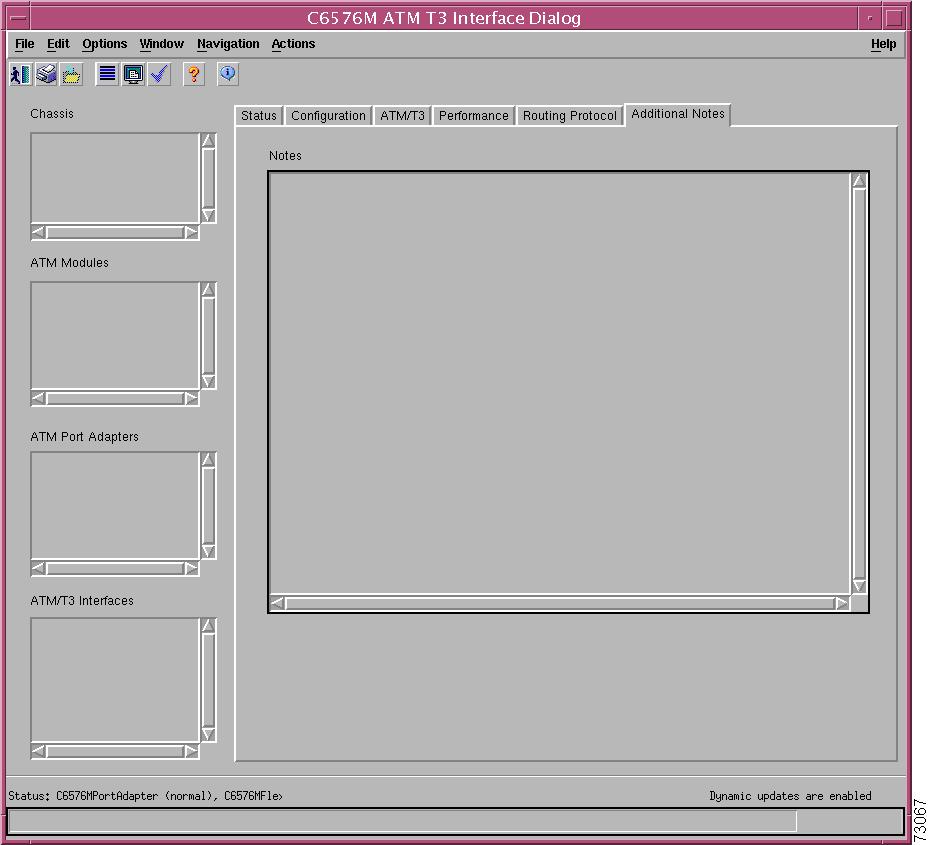The height and width of the screenshot is (845, 932).
Task: Click ATM Port Adapters scroll left arrow
Action: 39,569
